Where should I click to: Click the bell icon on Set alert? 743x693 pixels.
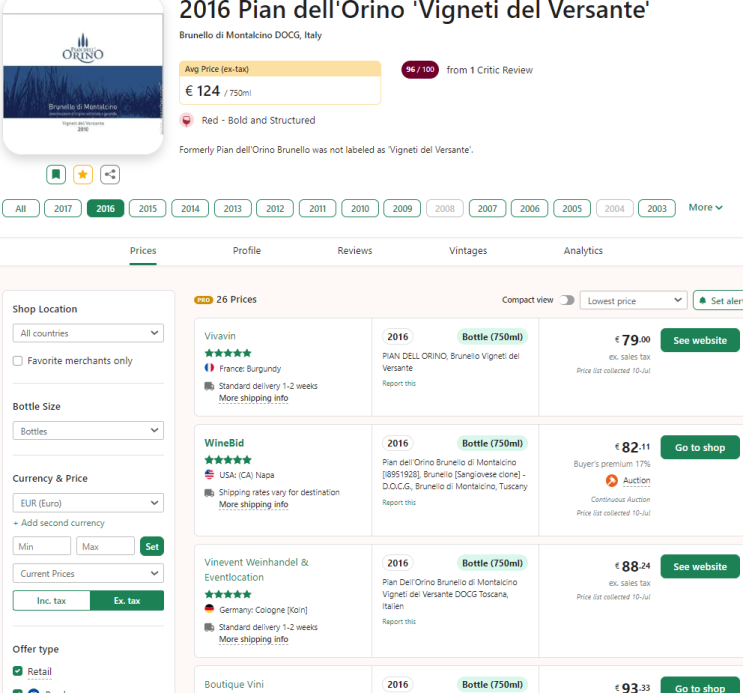click(703, 300)
